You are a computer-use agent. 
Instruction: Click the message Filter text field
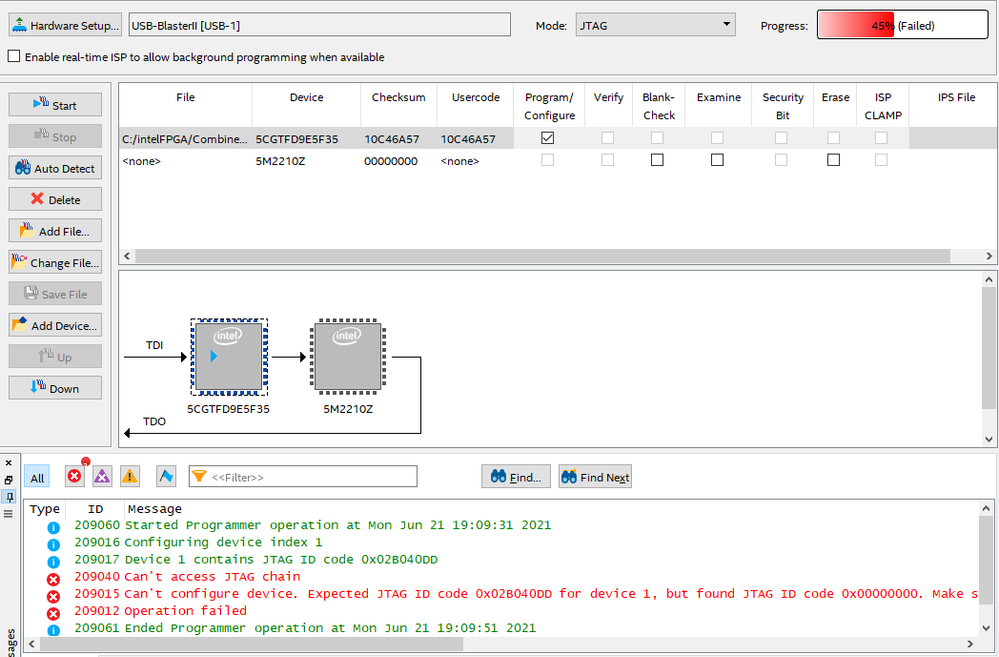pos(310,477)
